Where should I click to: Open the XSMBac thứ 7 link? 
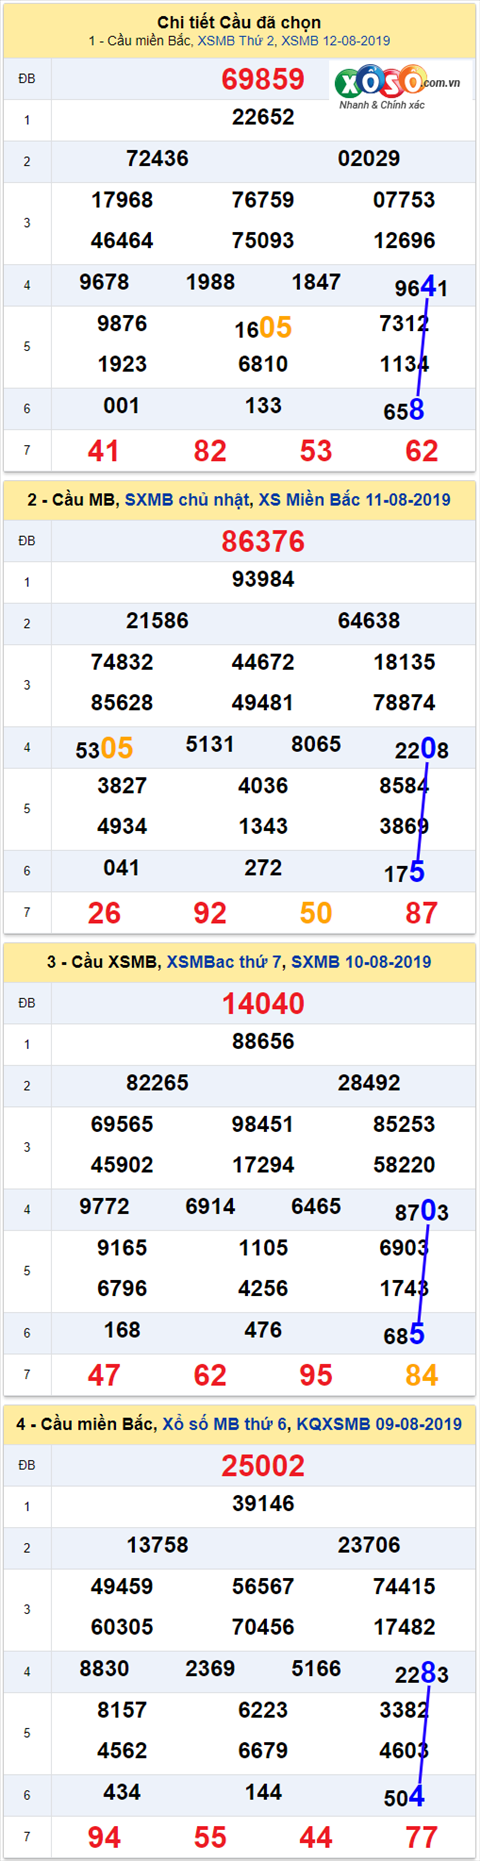click(224, 961)
